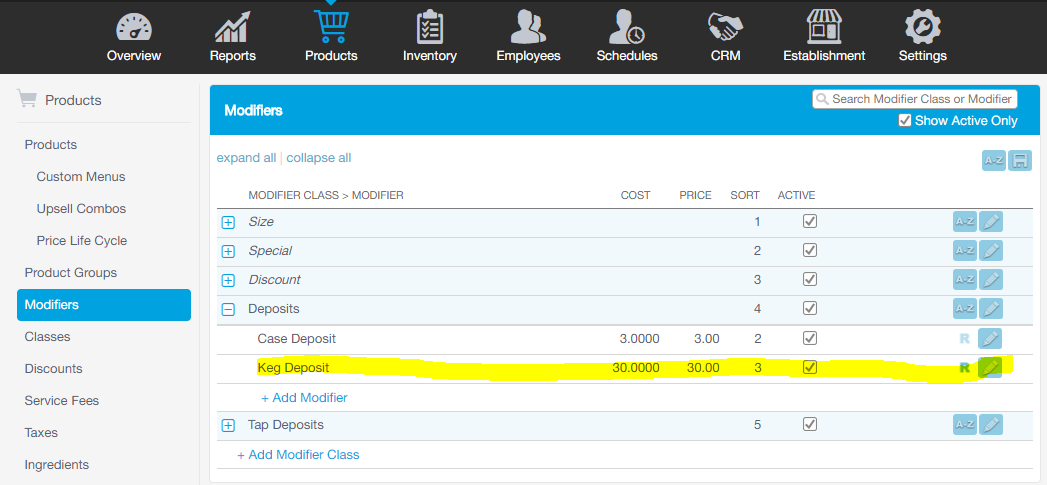Open the Establishment storefront icon
The image size is (1047, 485).
[x=824, y=28]
